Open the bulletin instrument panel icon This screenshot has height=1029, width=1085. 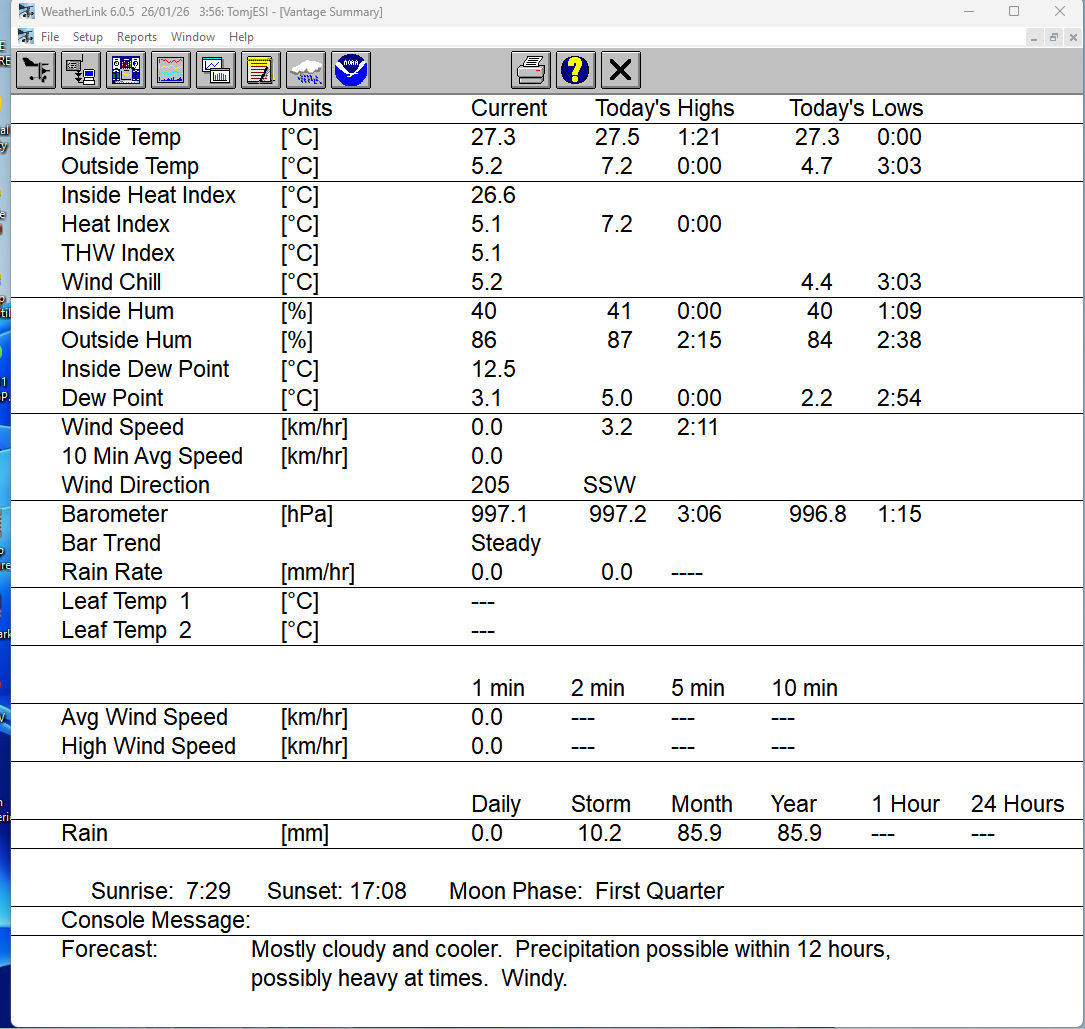(x=126, y=70)
